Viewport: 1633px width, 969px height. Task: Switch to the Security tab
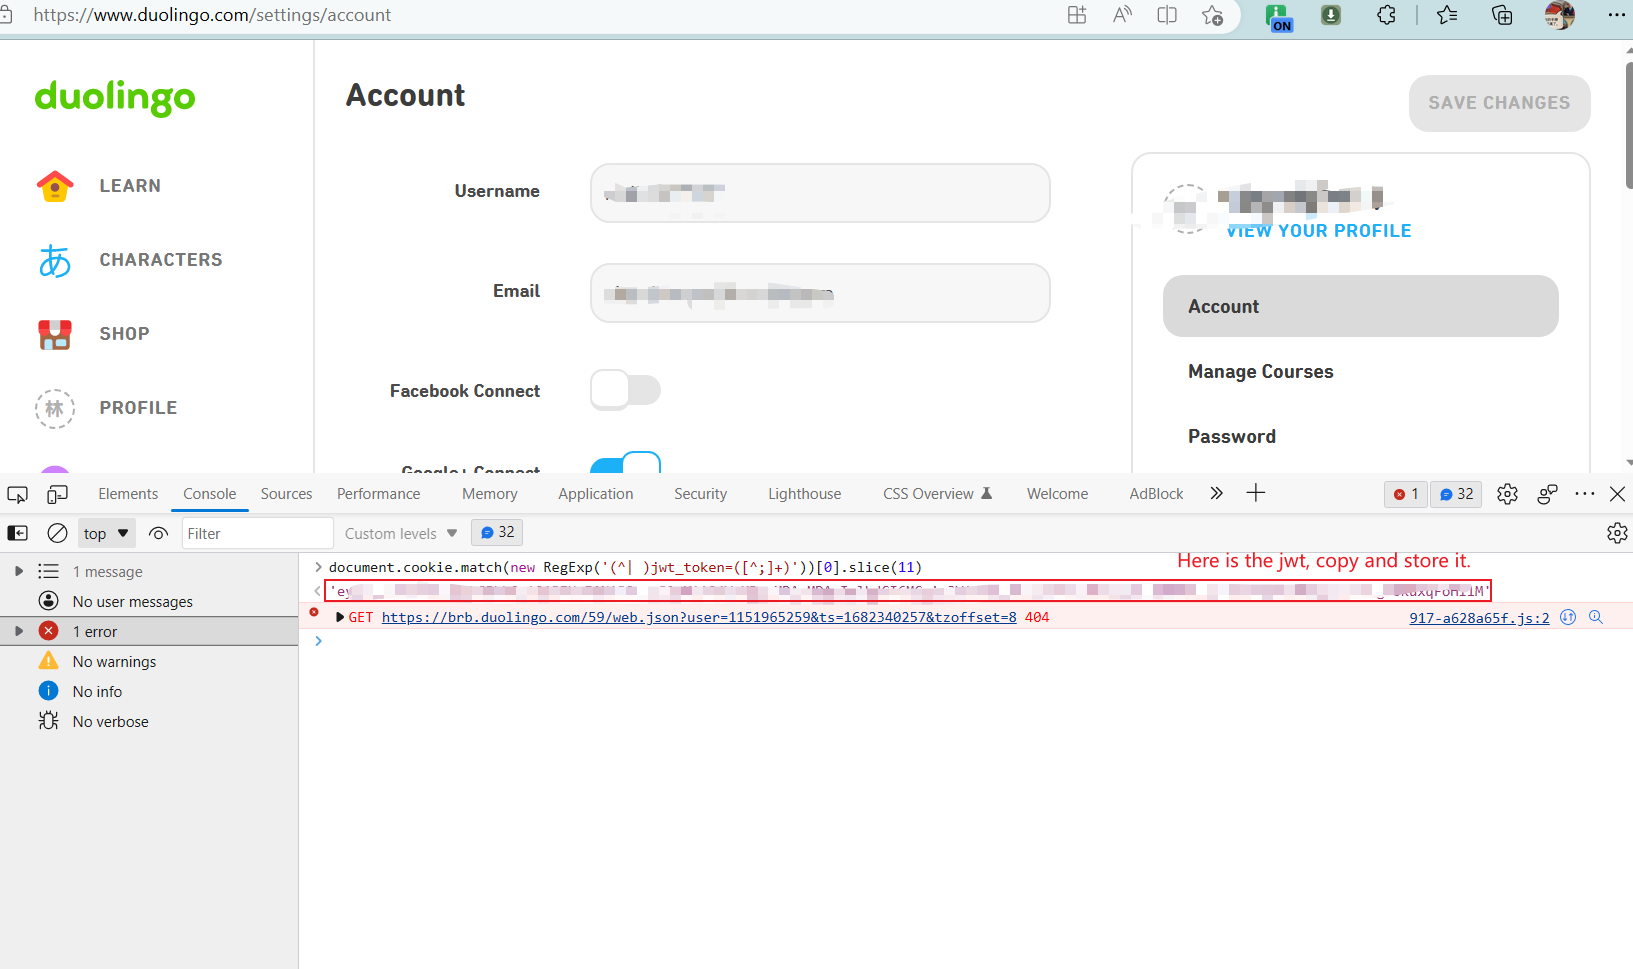point(700,494)
